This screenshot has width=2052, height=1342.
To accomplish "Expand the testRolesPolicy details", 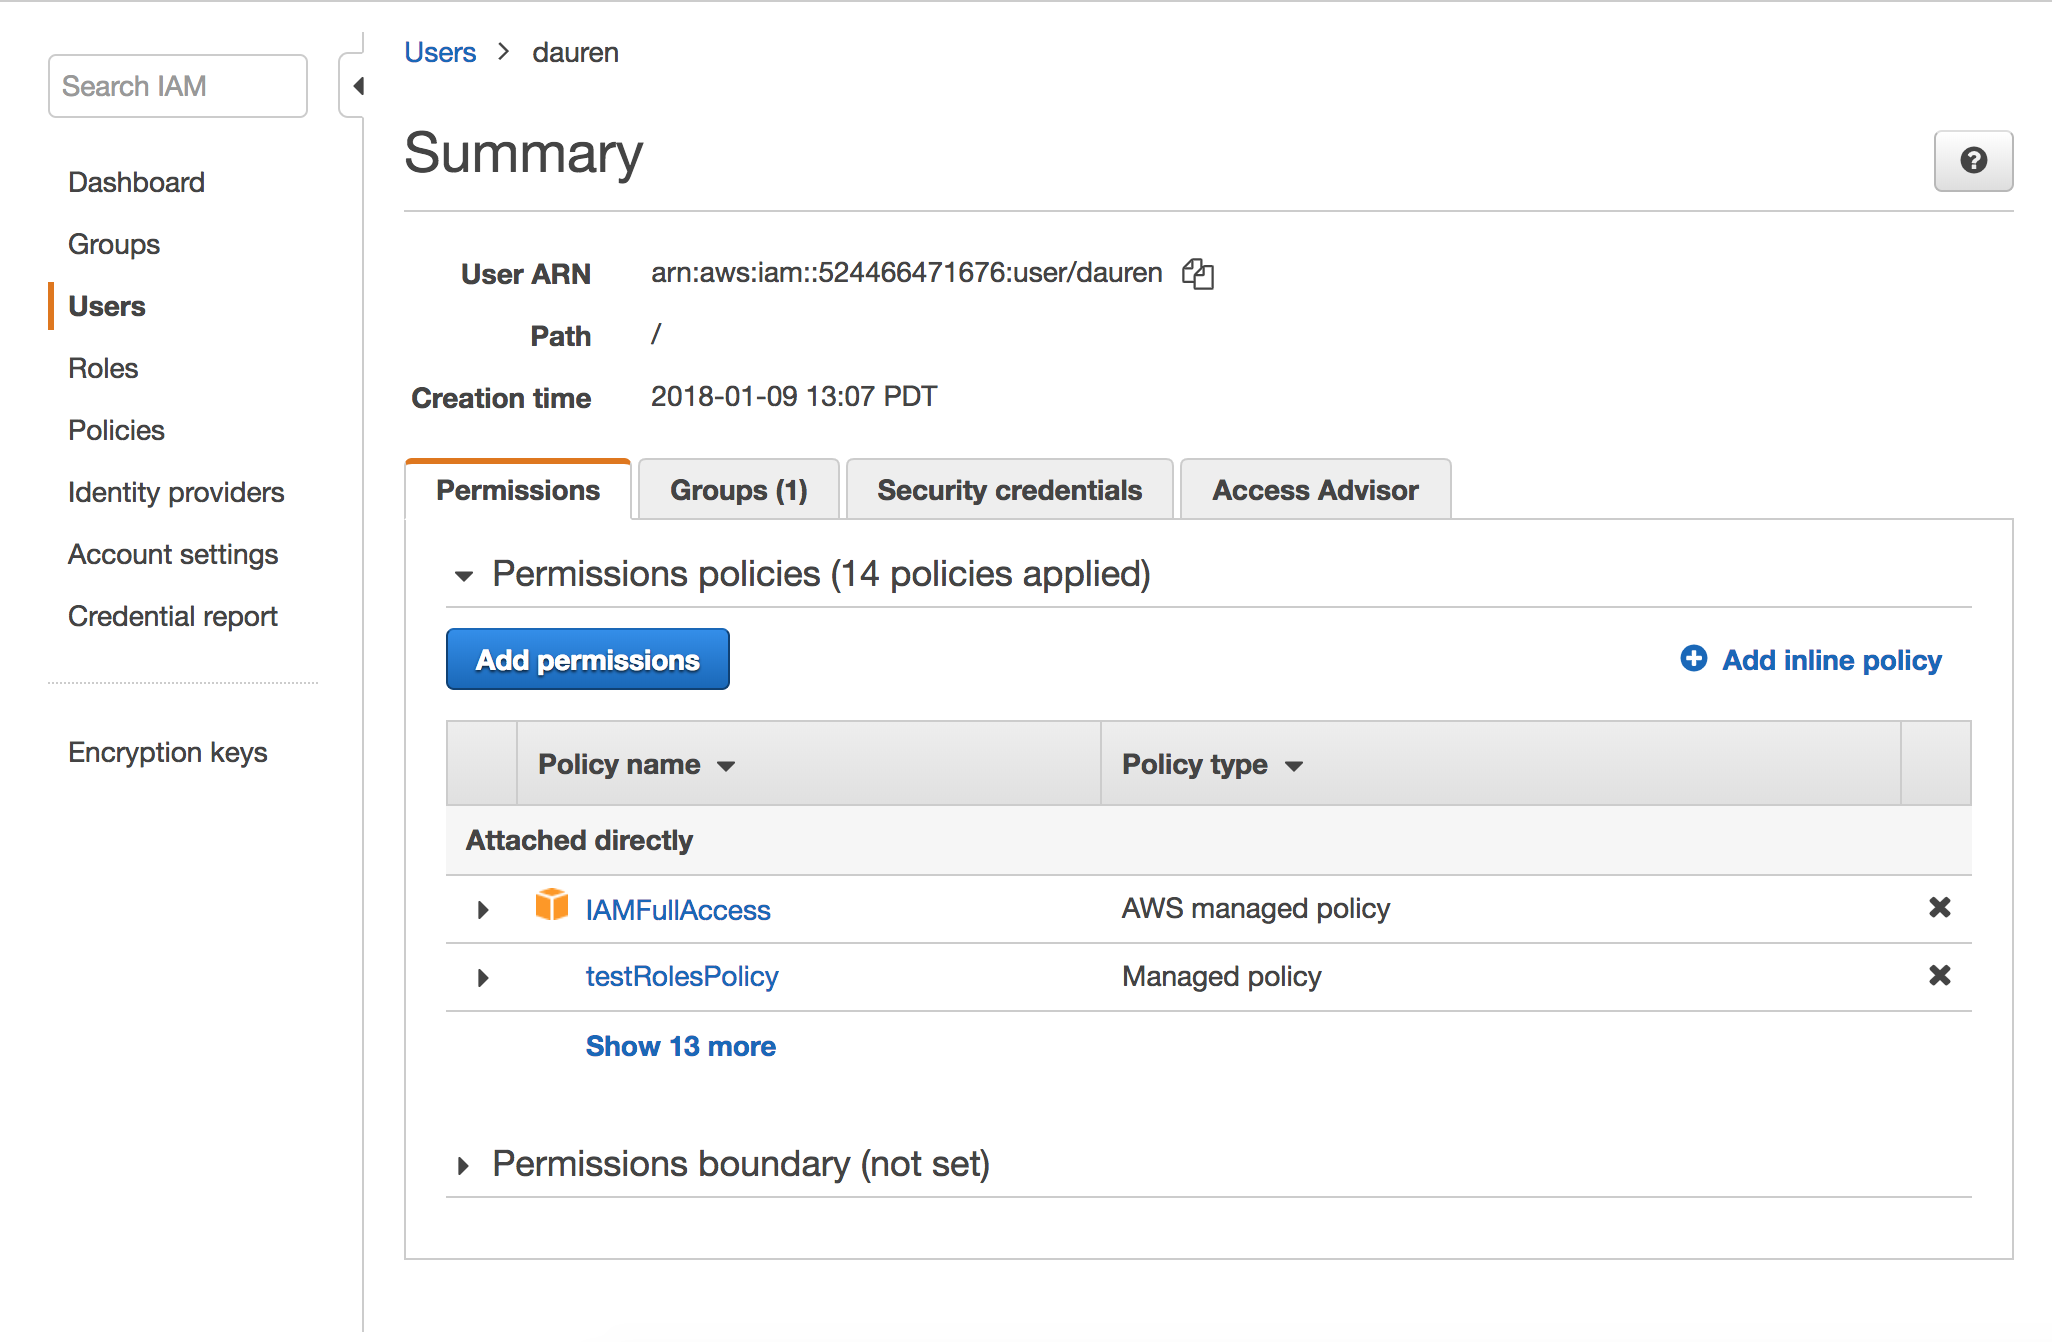I will point(483,977).
